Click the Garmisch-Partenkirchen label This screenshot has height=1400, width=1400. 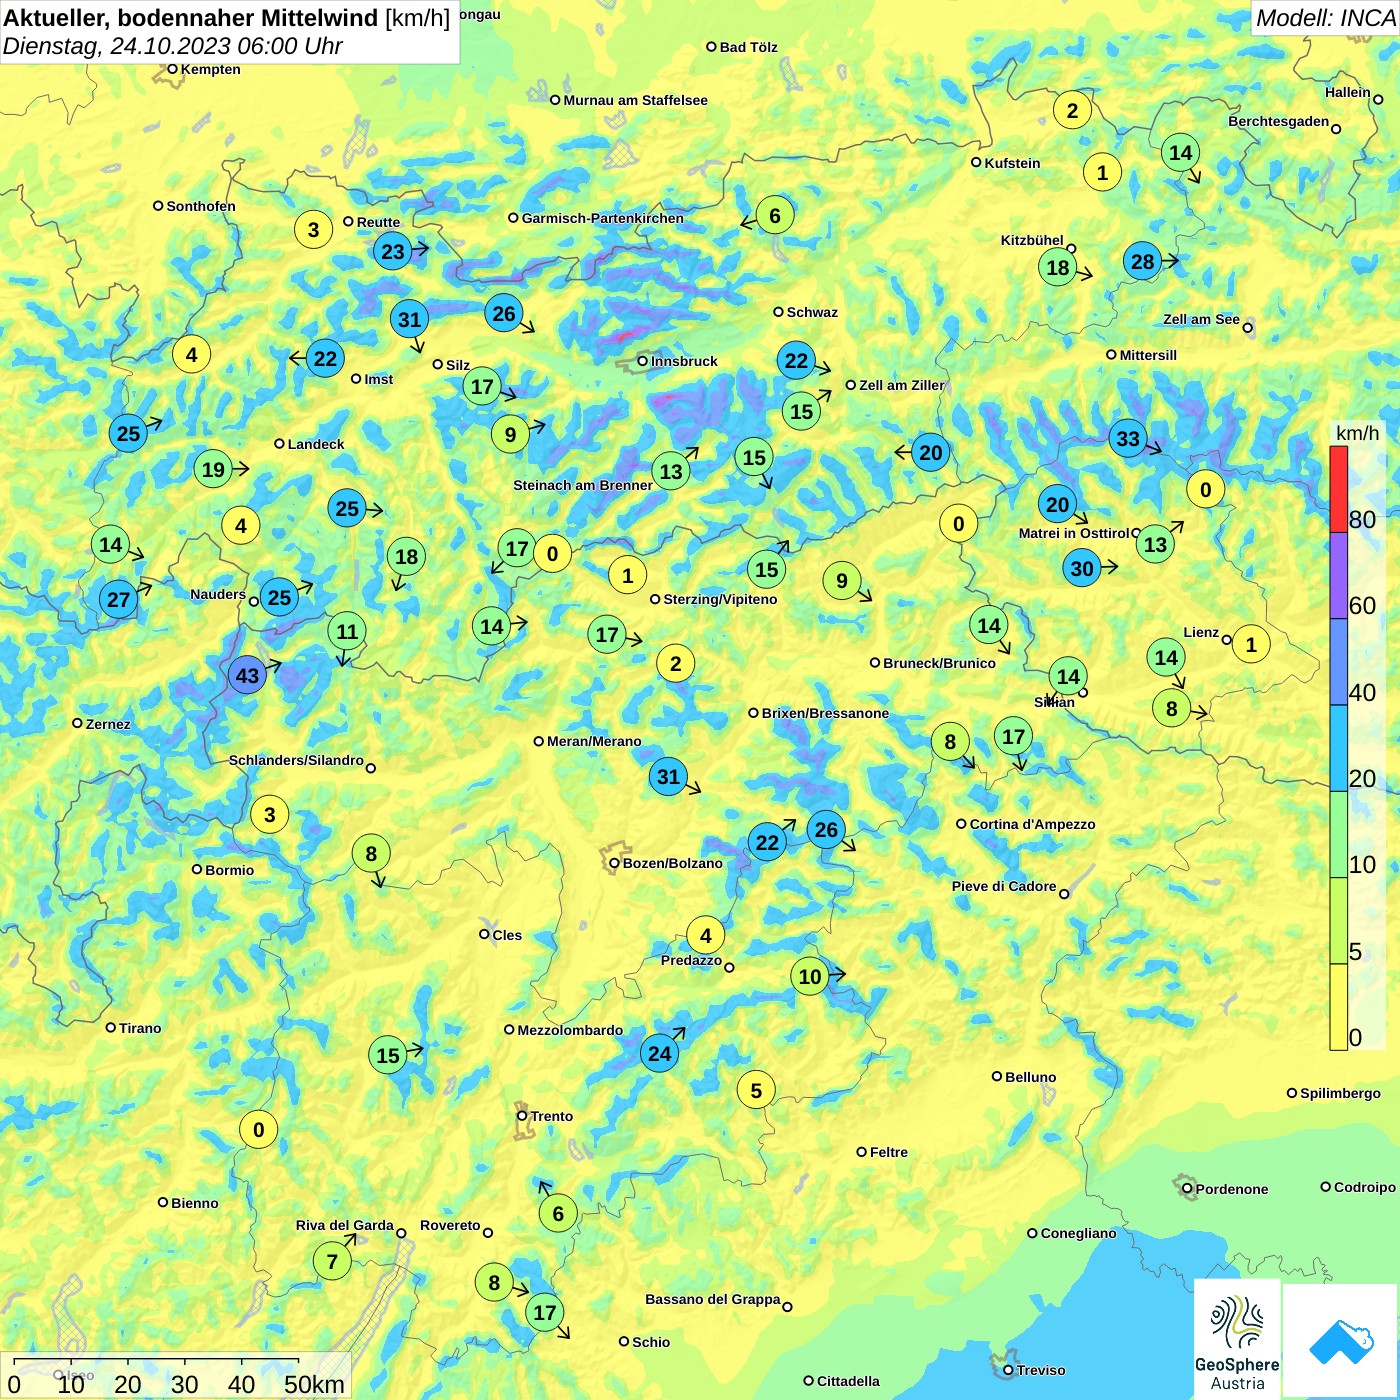click(x=602, y=218)
